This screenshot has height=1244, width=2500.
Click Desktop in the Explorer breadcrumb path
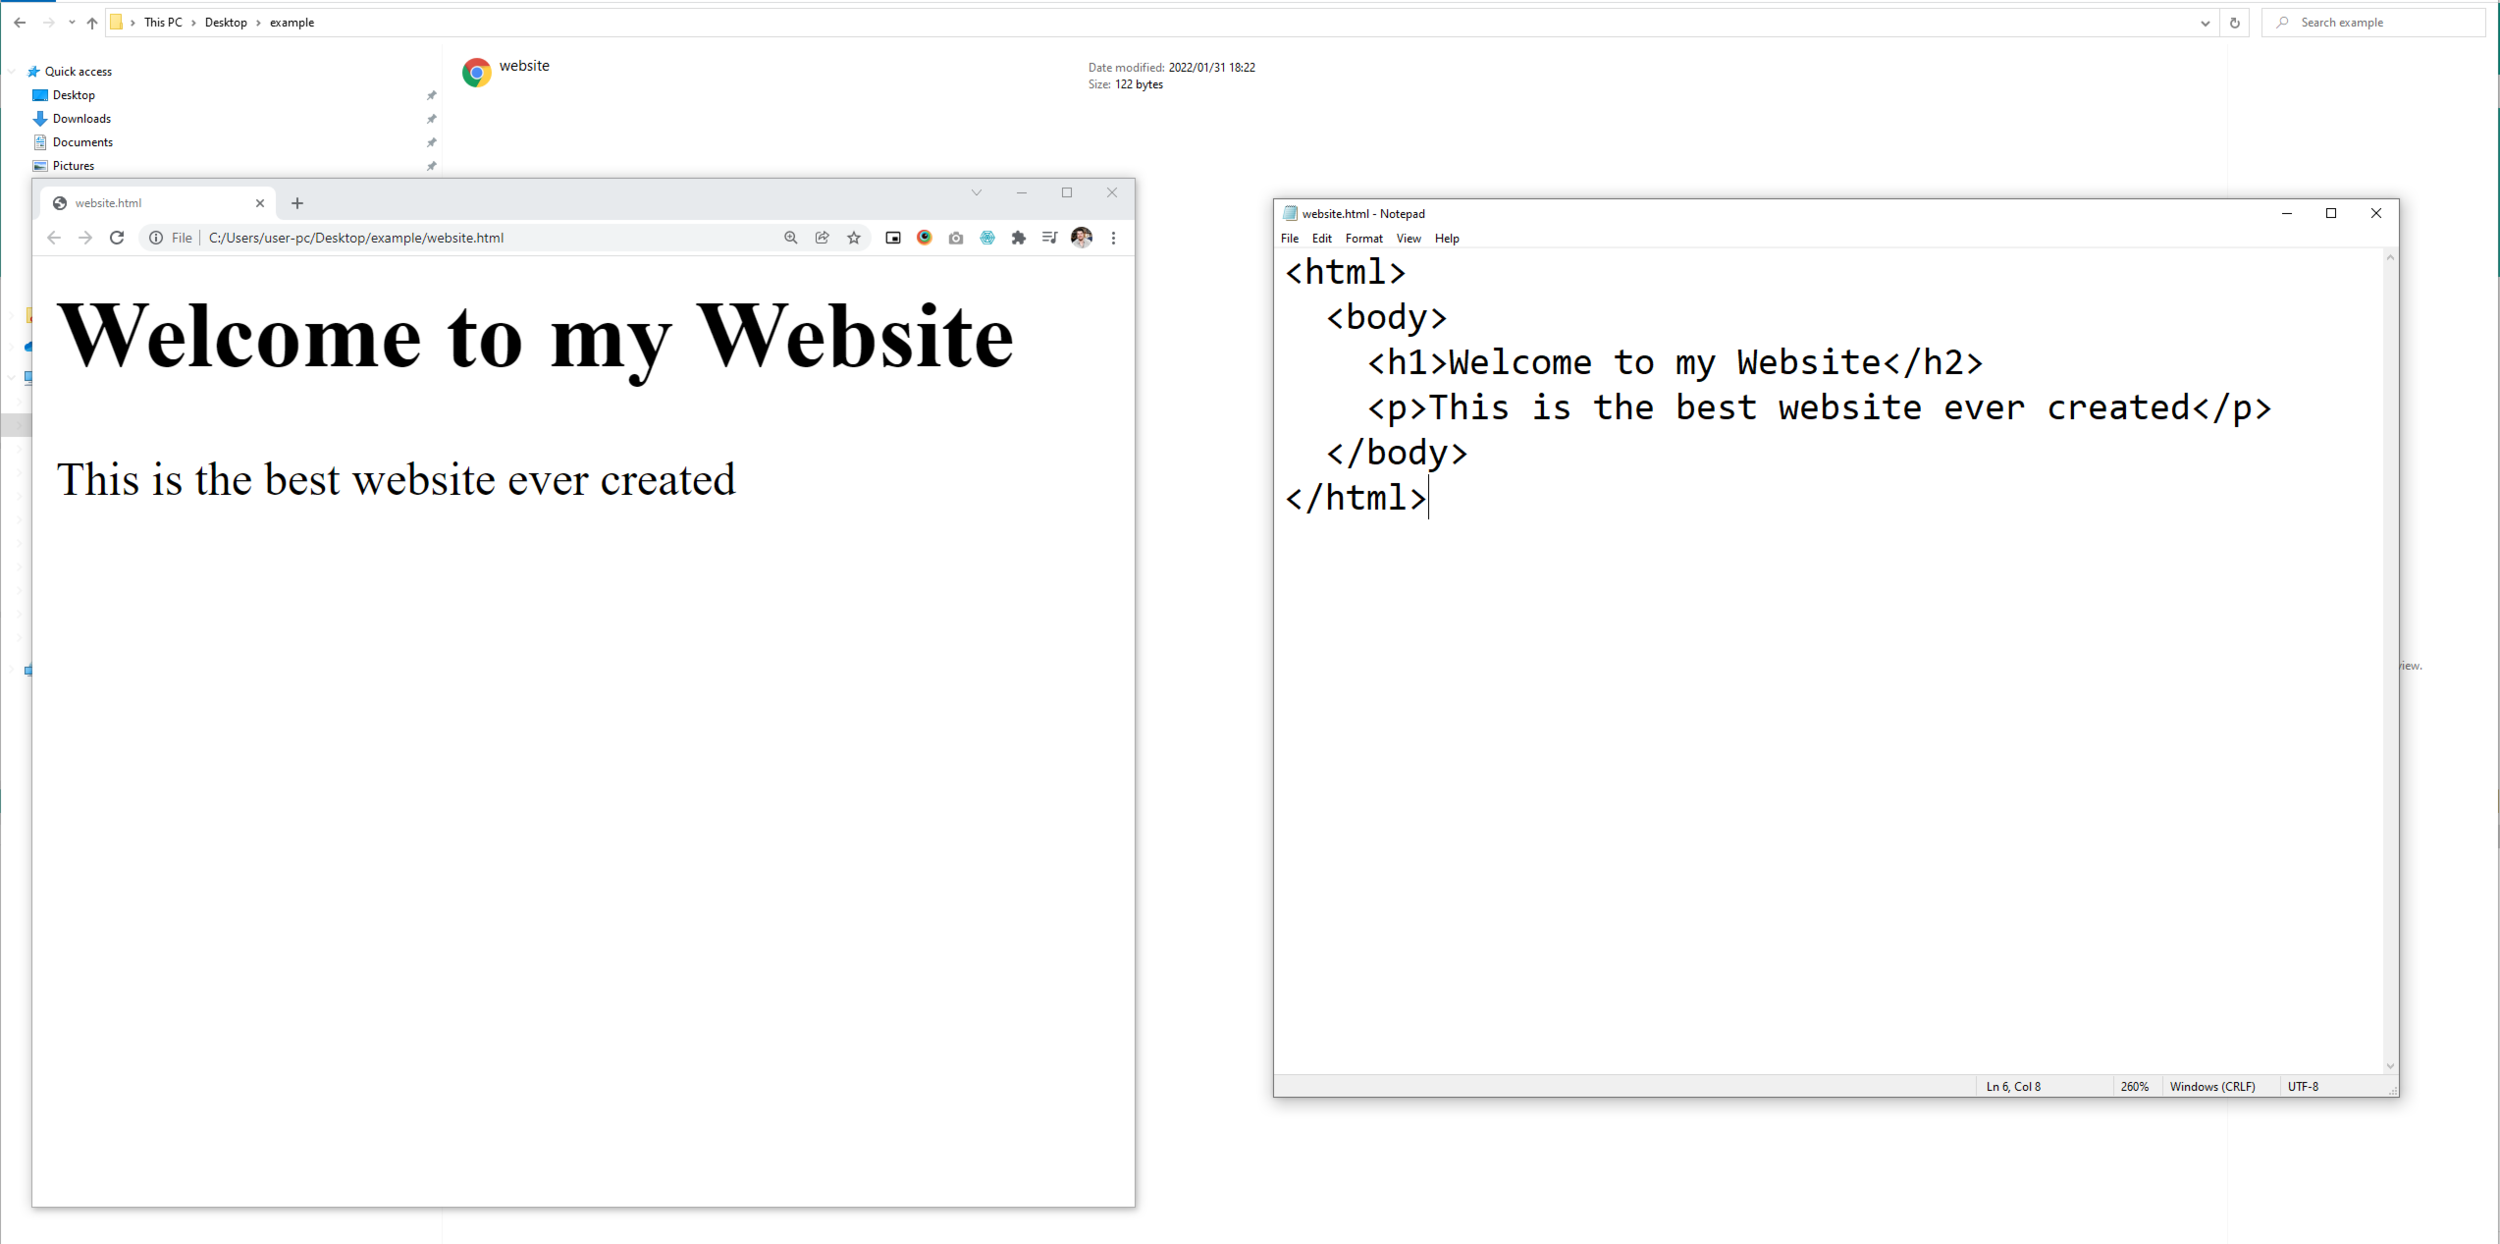coord(225,23)
